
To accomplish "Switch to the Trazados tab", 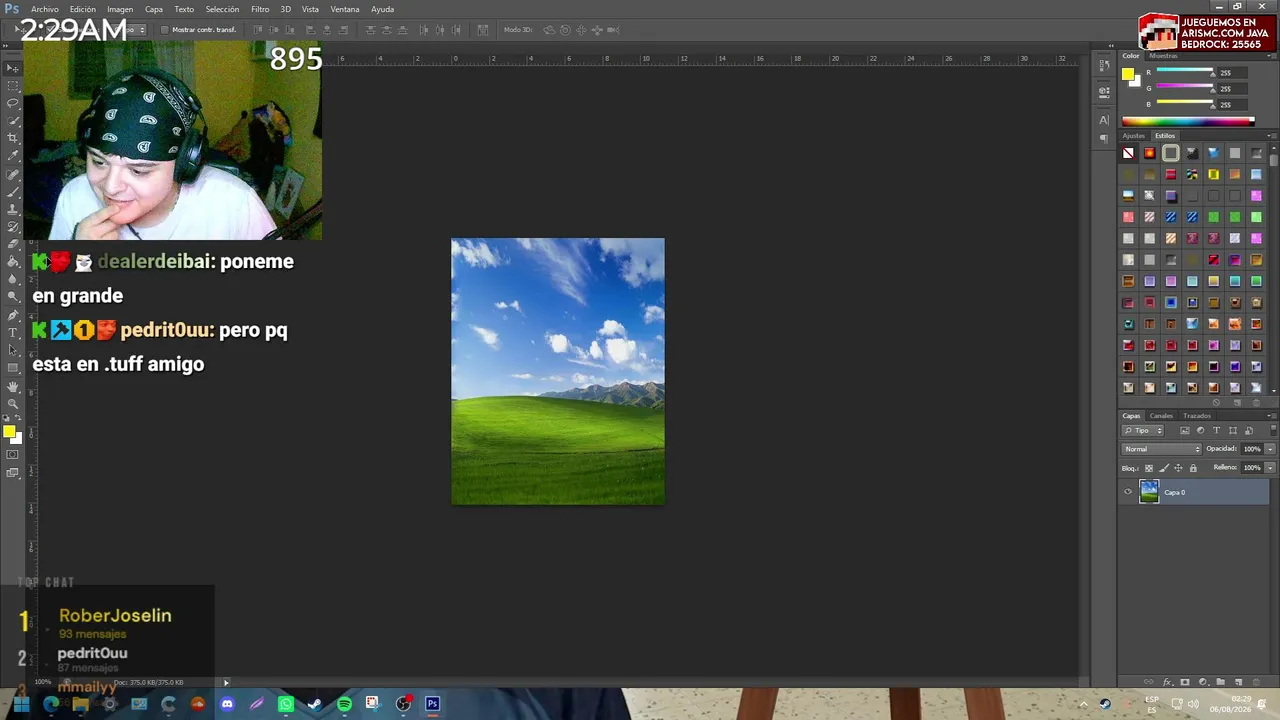I will pos(1197,416).
